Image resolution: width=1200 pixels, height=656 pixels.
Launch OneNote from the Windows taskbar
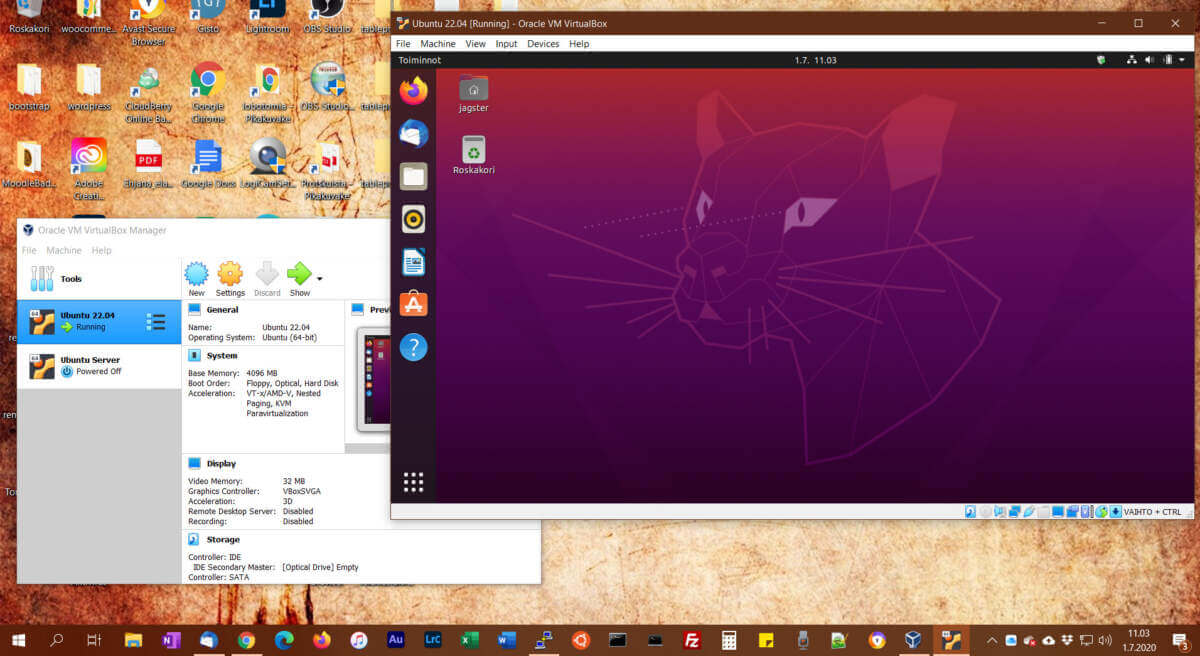click(x=171, y=639)
